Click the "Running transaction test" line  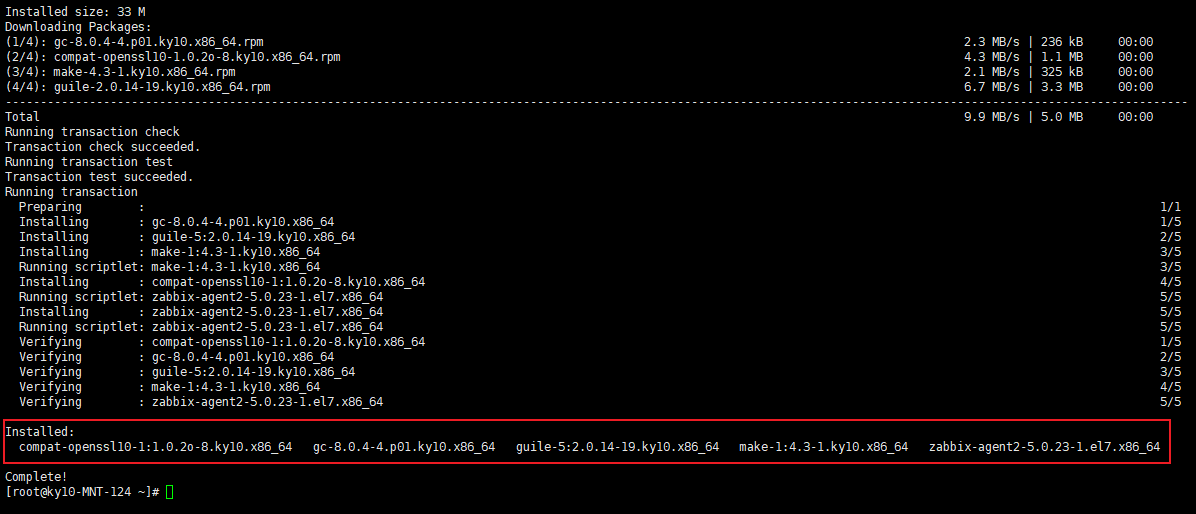89,162
